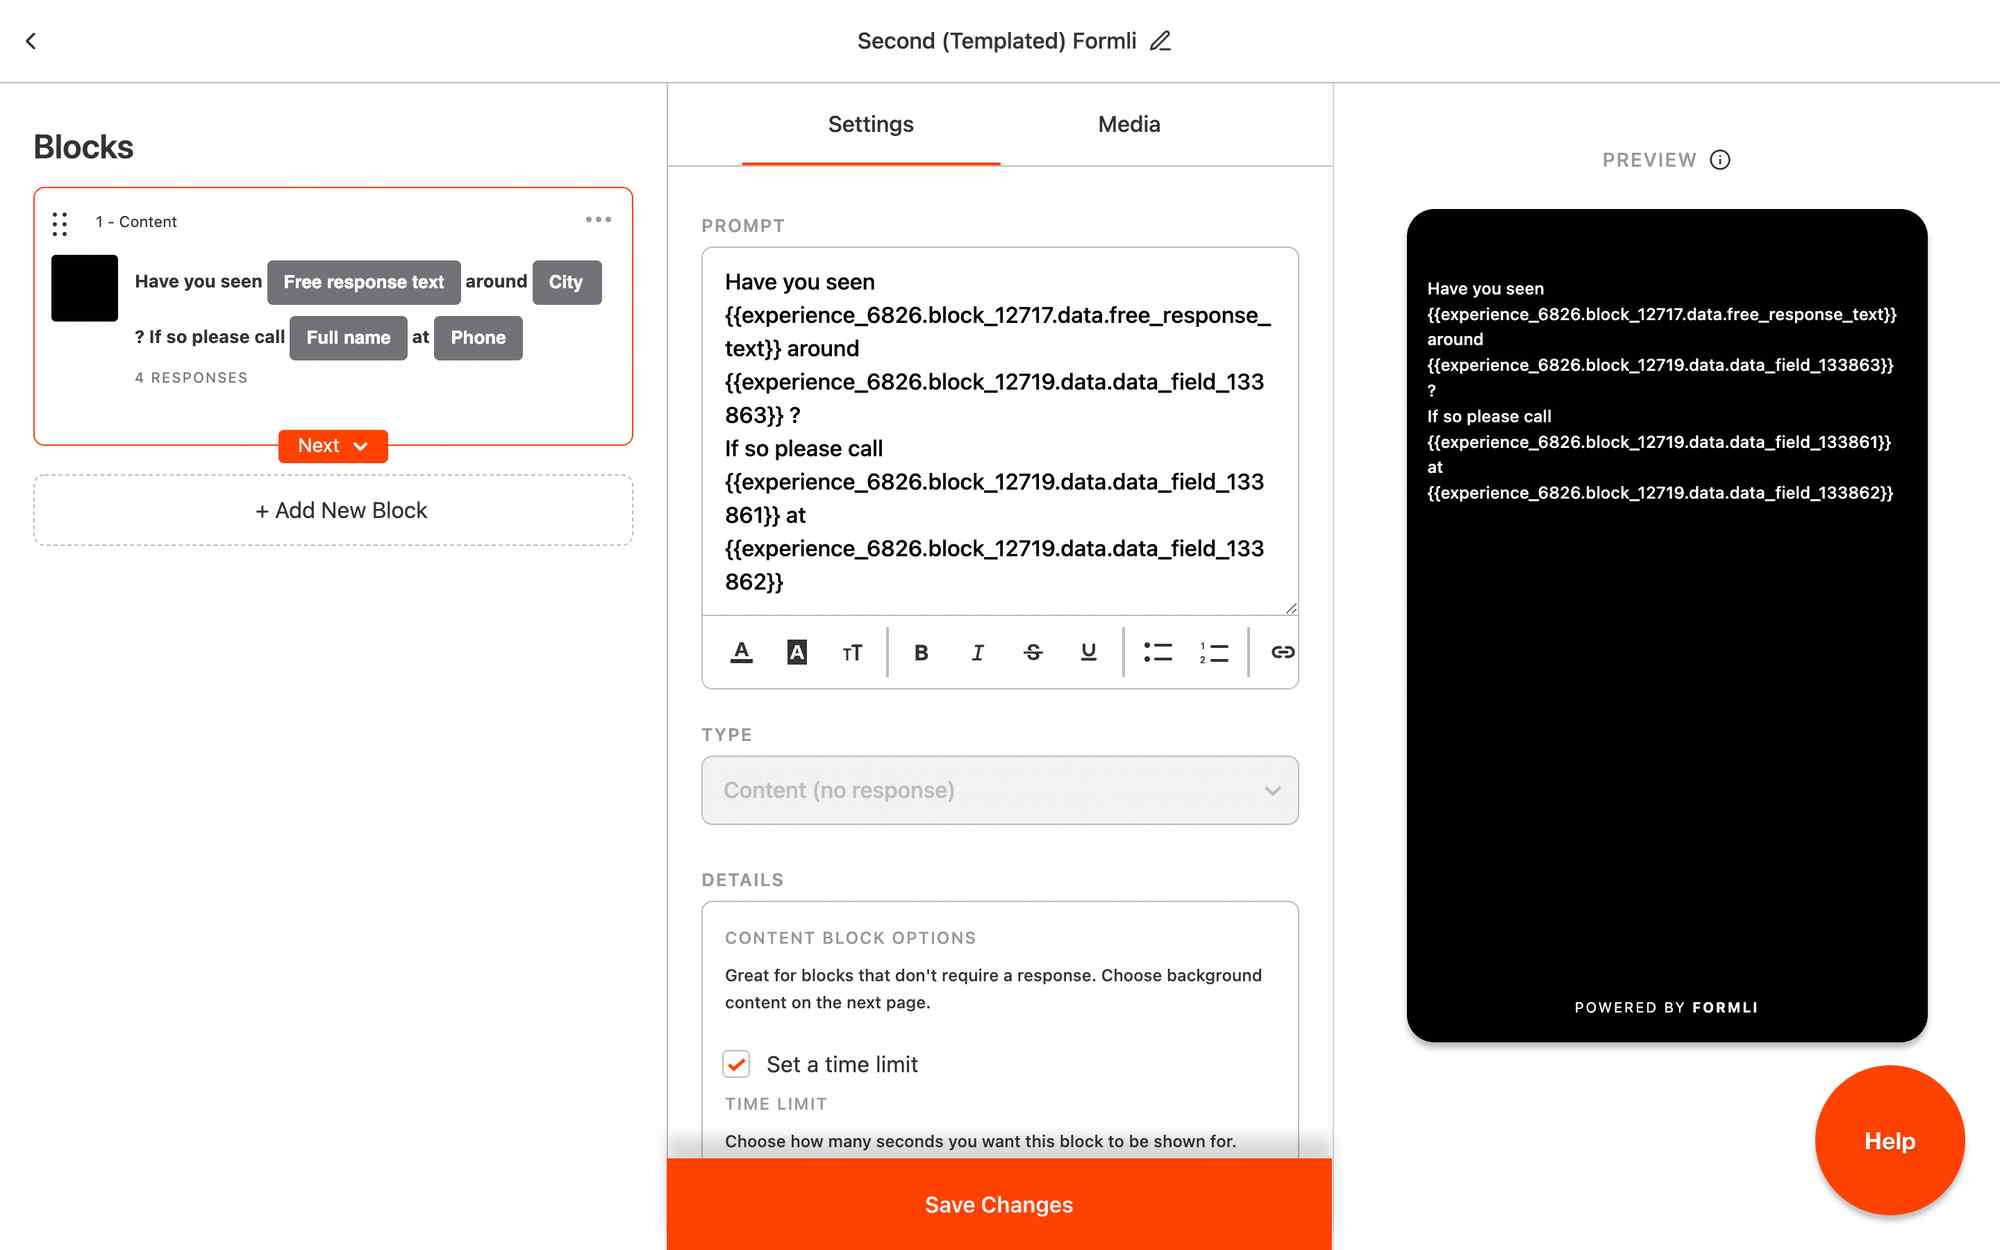Click the font size icon
The width and height of the screenshot is (2000, 1250).
point(852,652)
